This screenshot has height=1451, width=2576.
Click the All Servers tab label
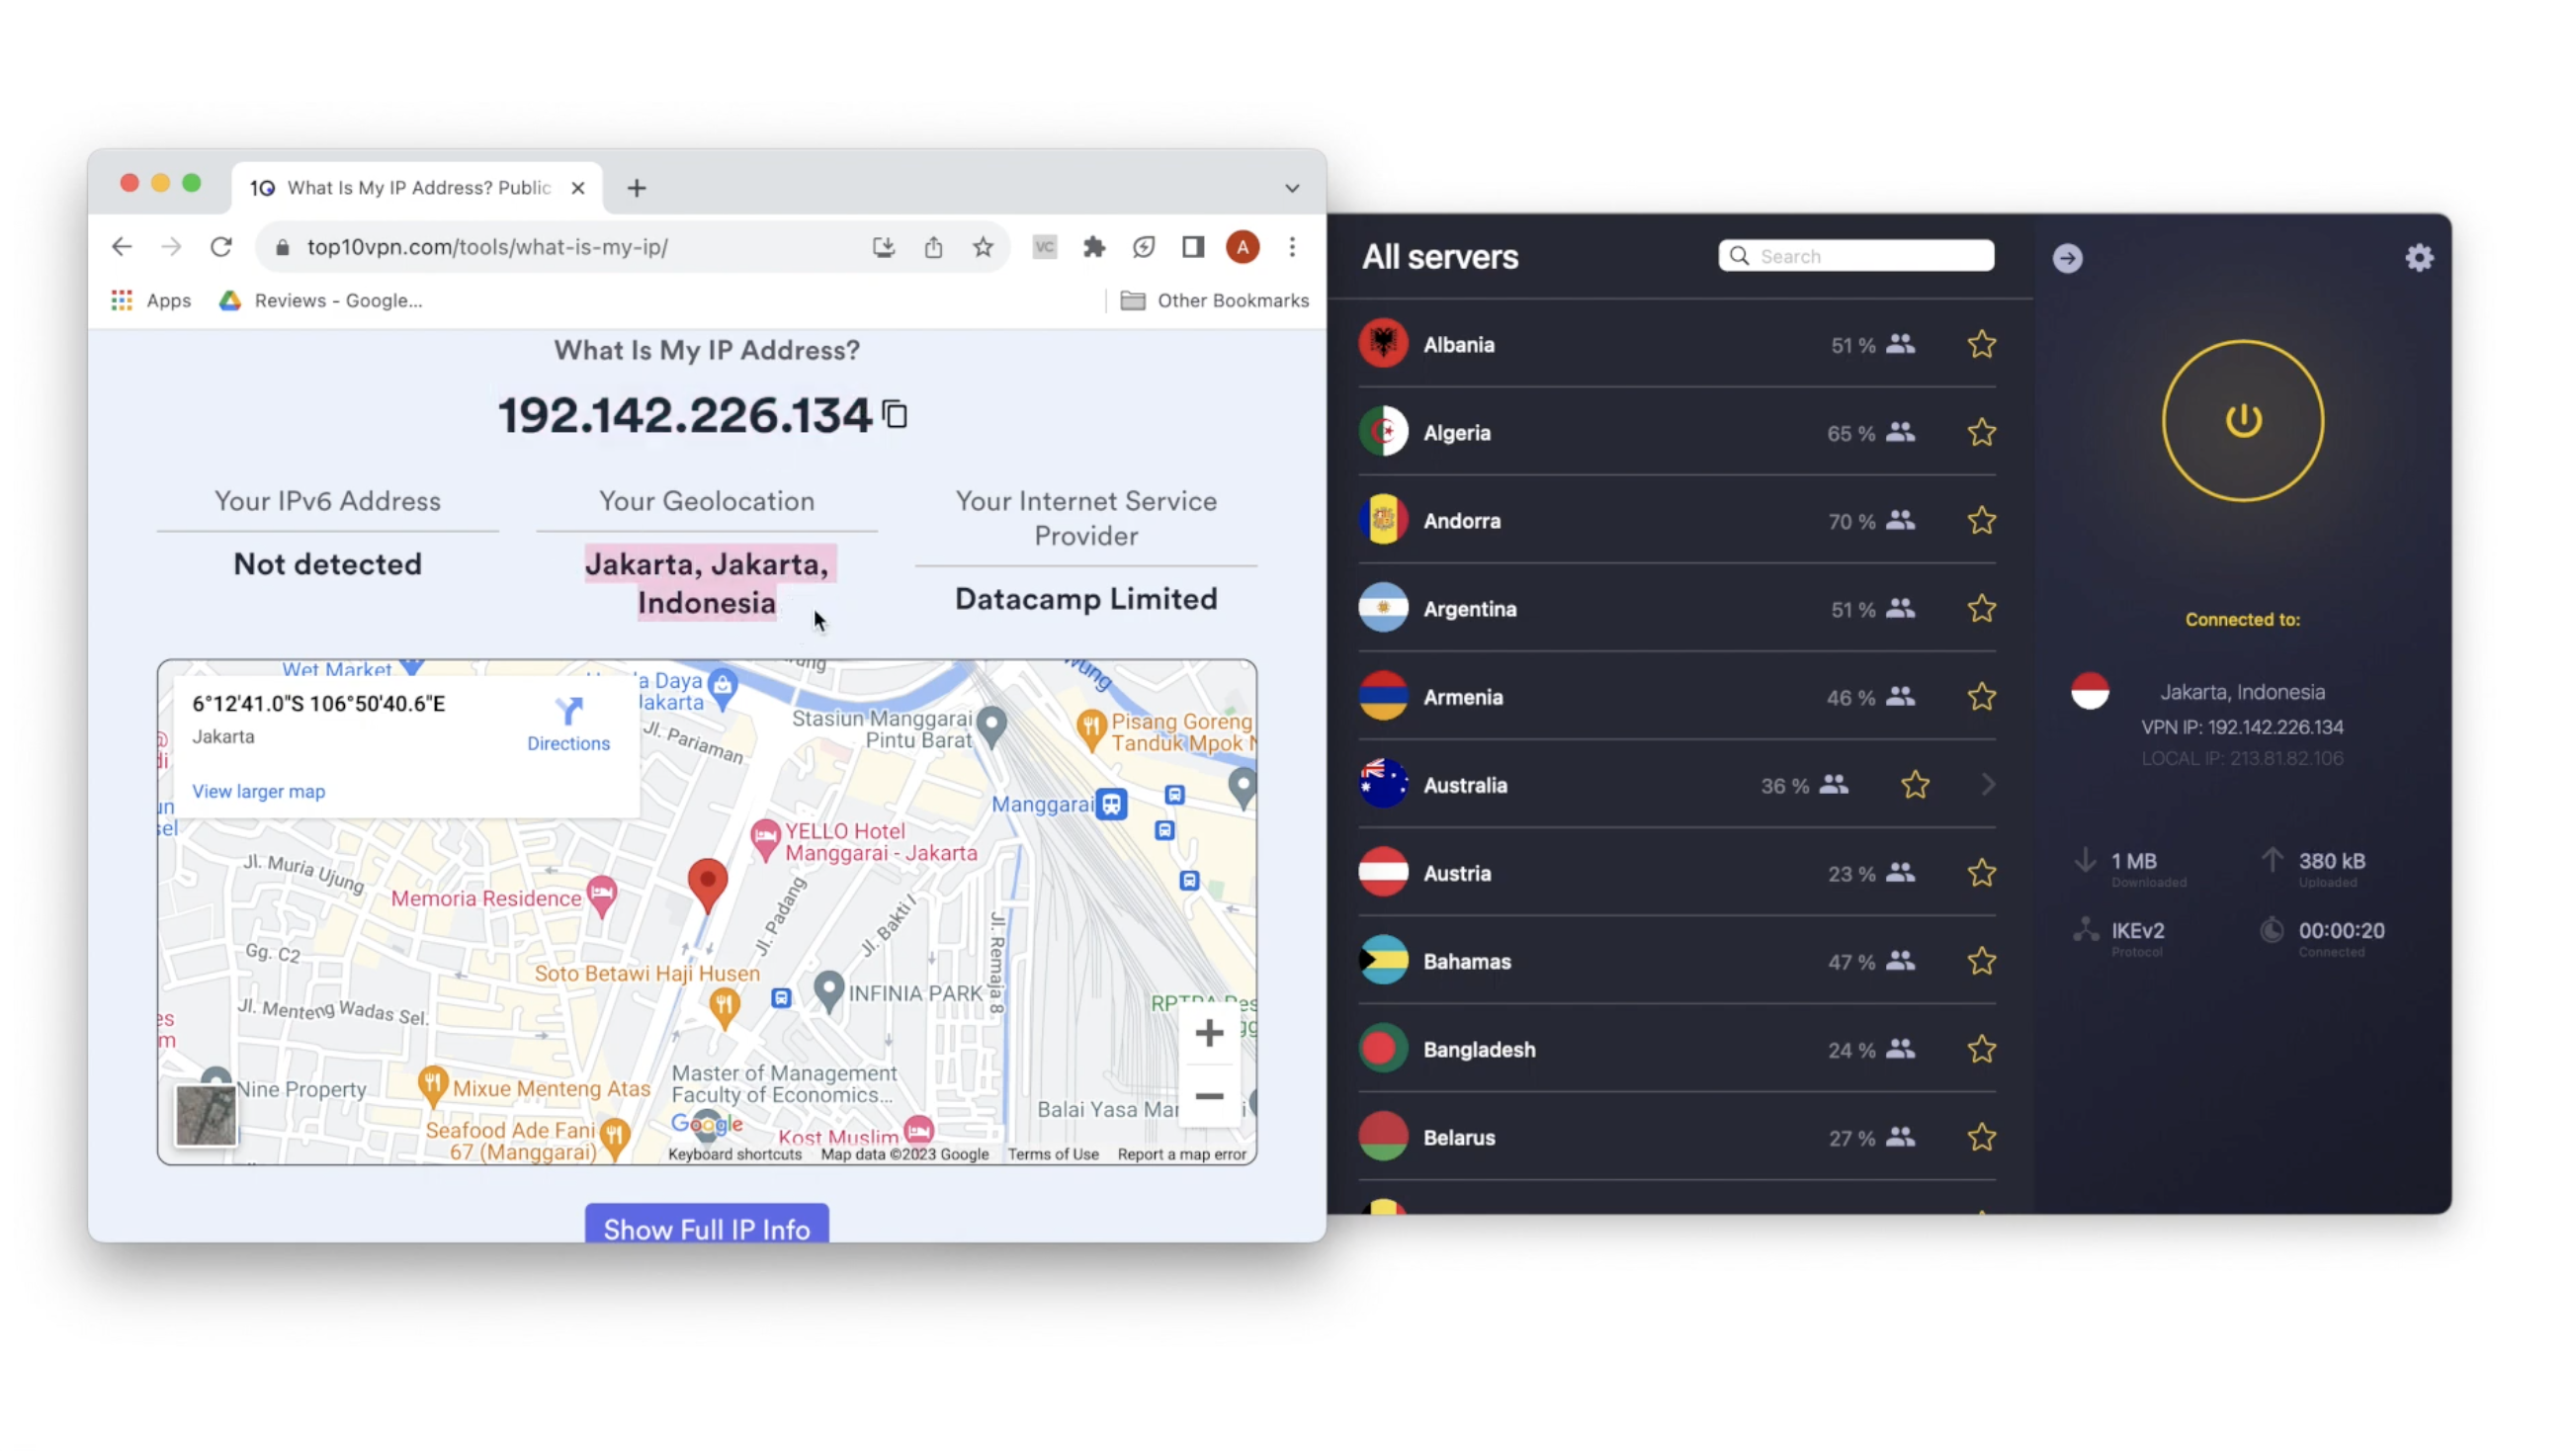1438,257
